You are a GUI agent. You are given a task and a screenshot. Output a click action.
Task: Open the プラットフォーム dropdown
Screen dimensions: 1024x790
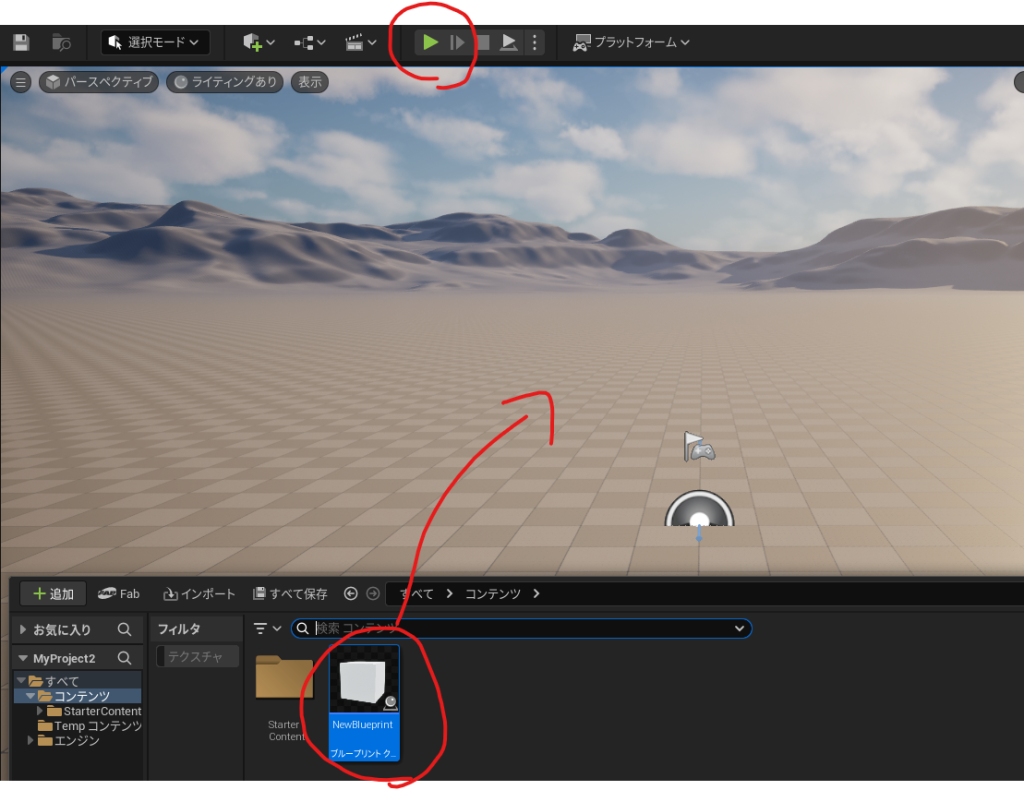(631, 42)
